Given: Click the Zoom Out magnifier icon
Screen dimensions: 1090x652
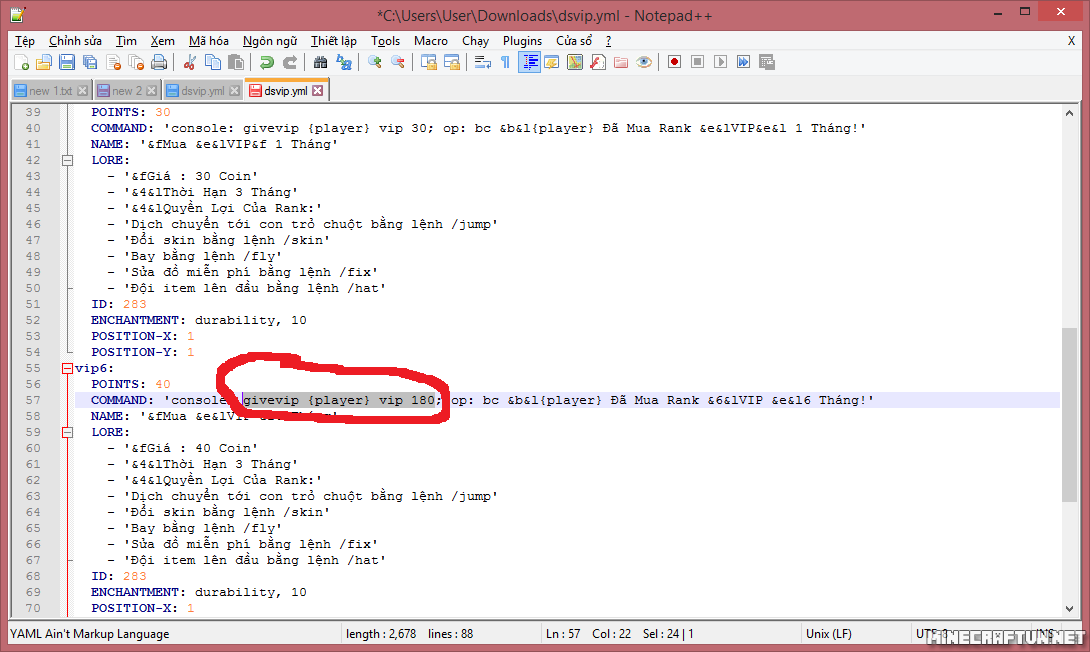Looking at the screenshot, I should pyautogui.click(x=398, y=63).
